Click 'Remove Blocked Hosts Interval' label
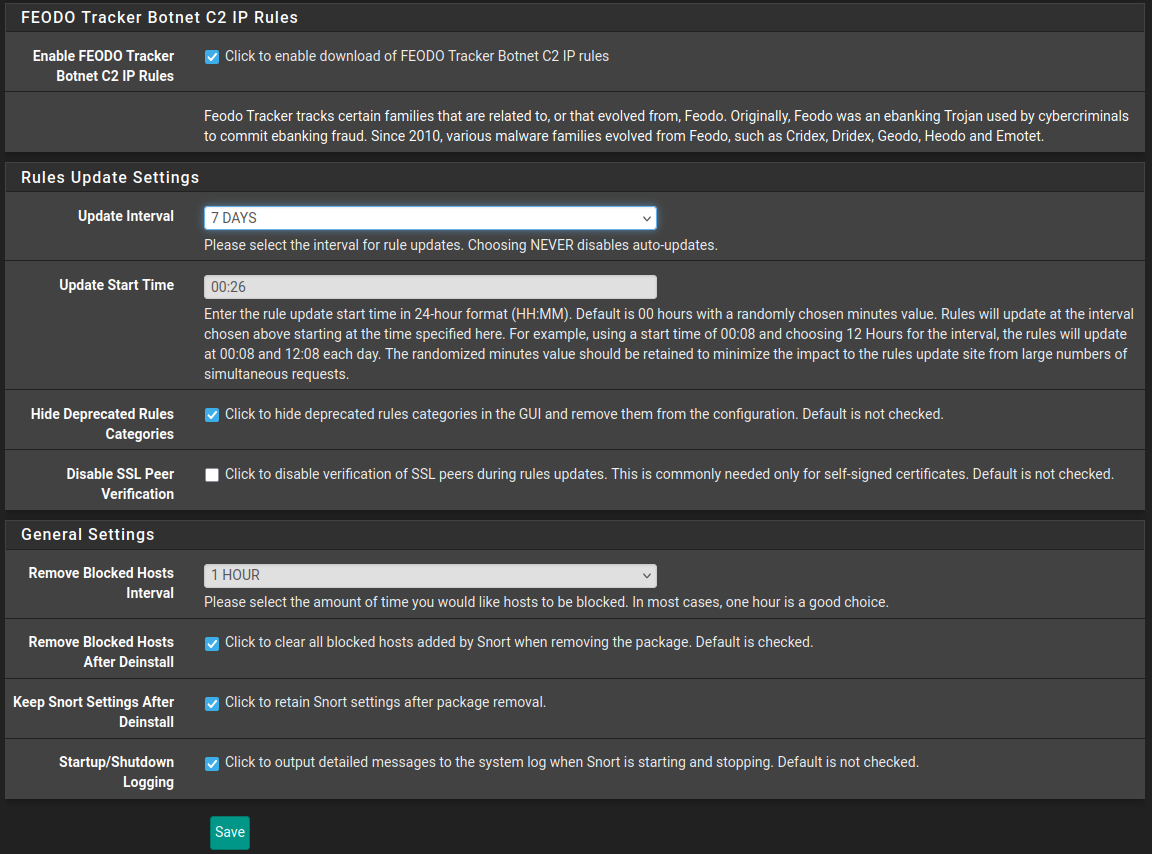The width and height of the screenshot is (1152, 854). pyautogui.click(x=101, y=584)
